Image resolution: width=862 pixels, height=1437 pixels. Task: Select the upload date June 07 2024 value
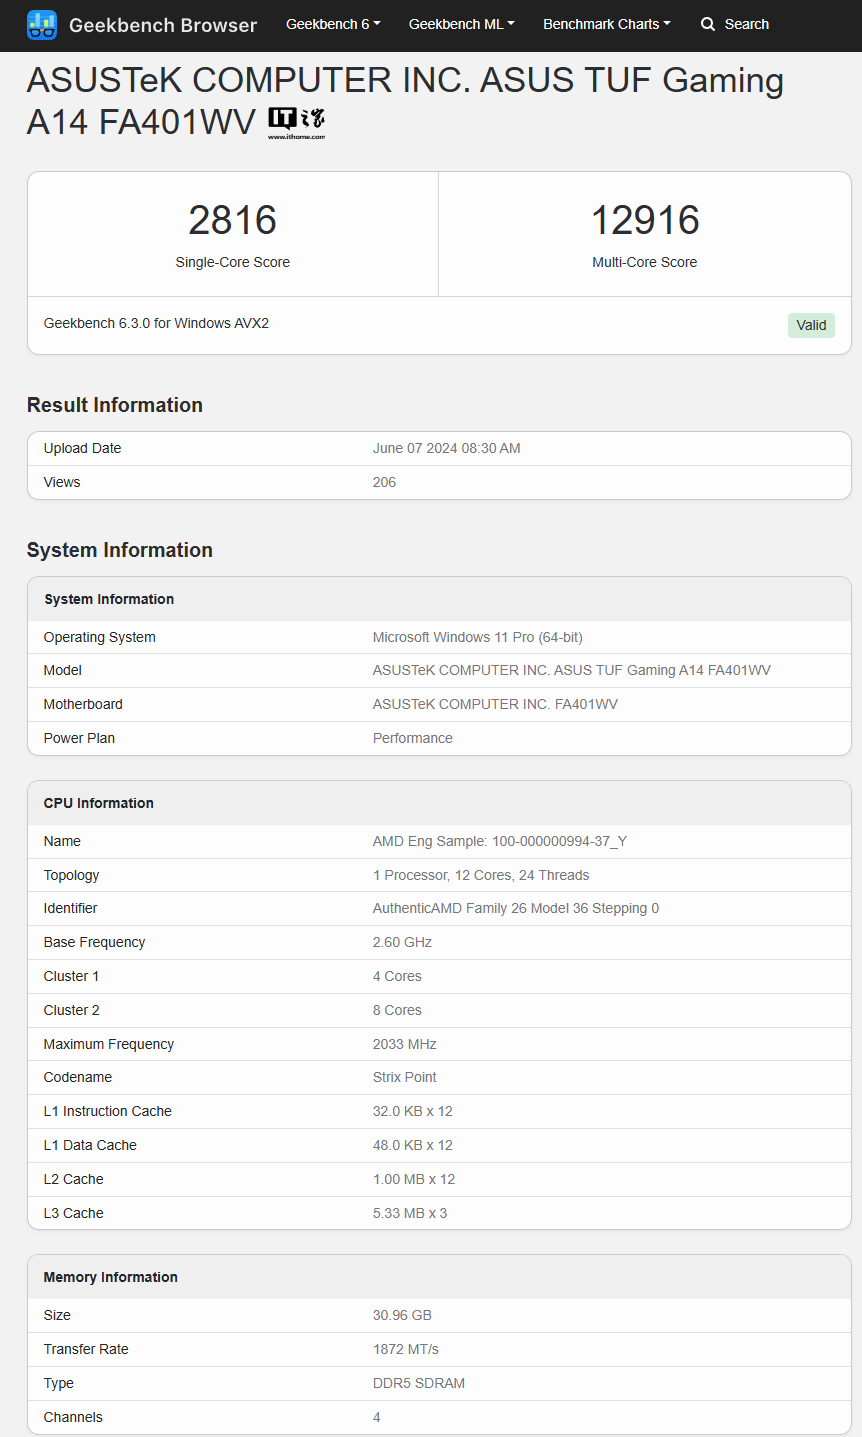tap(447, 448)
